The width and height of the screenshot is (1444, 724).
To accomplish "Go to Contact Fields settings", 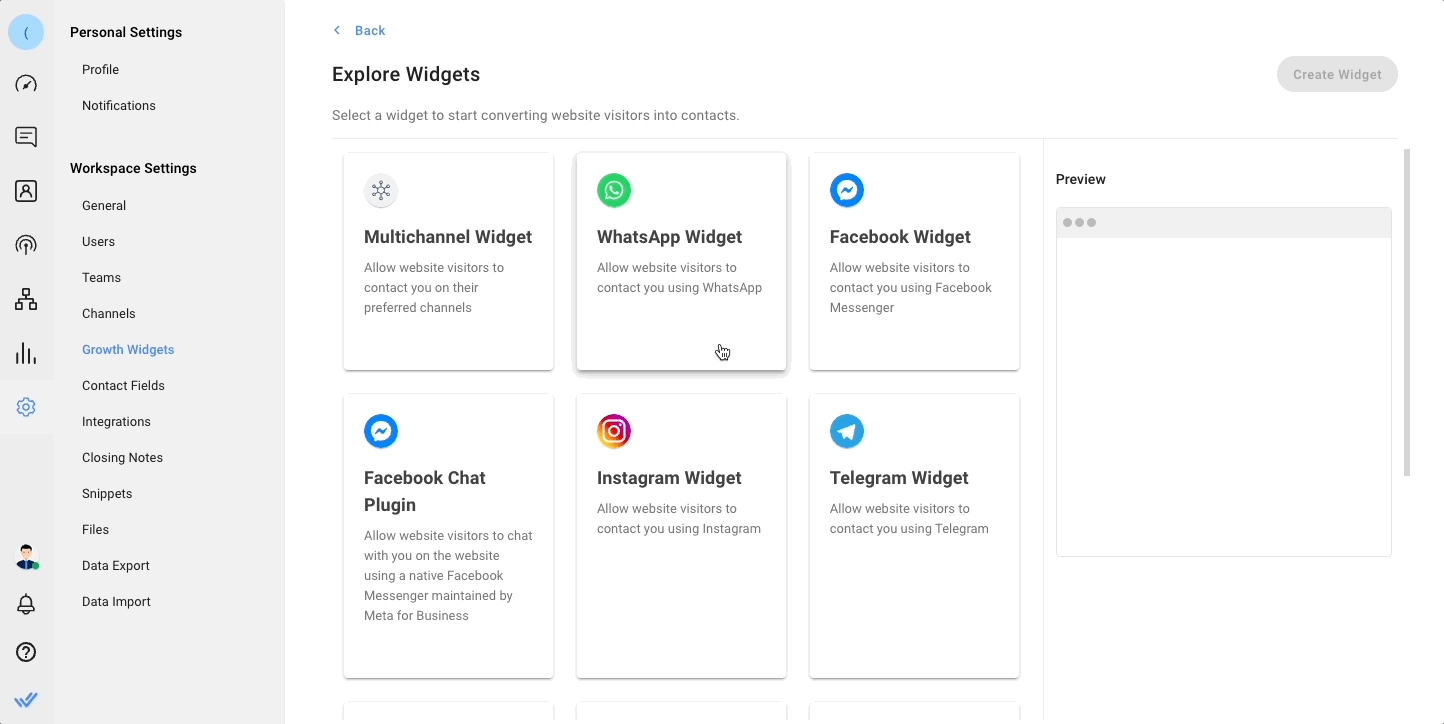I will pyautogui.click(x=123, y=386).
